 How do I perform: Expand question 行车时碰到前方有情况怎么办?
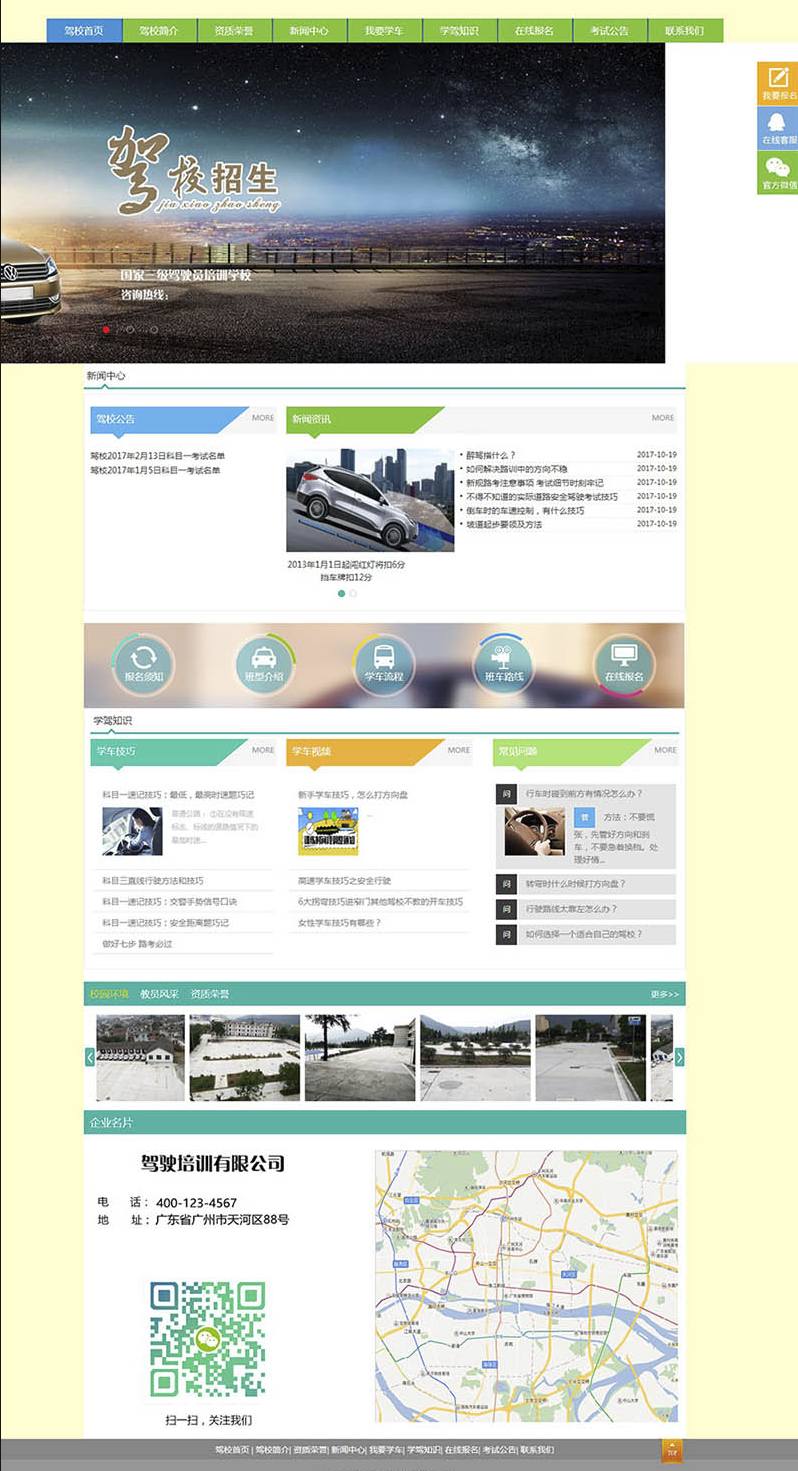585,794
